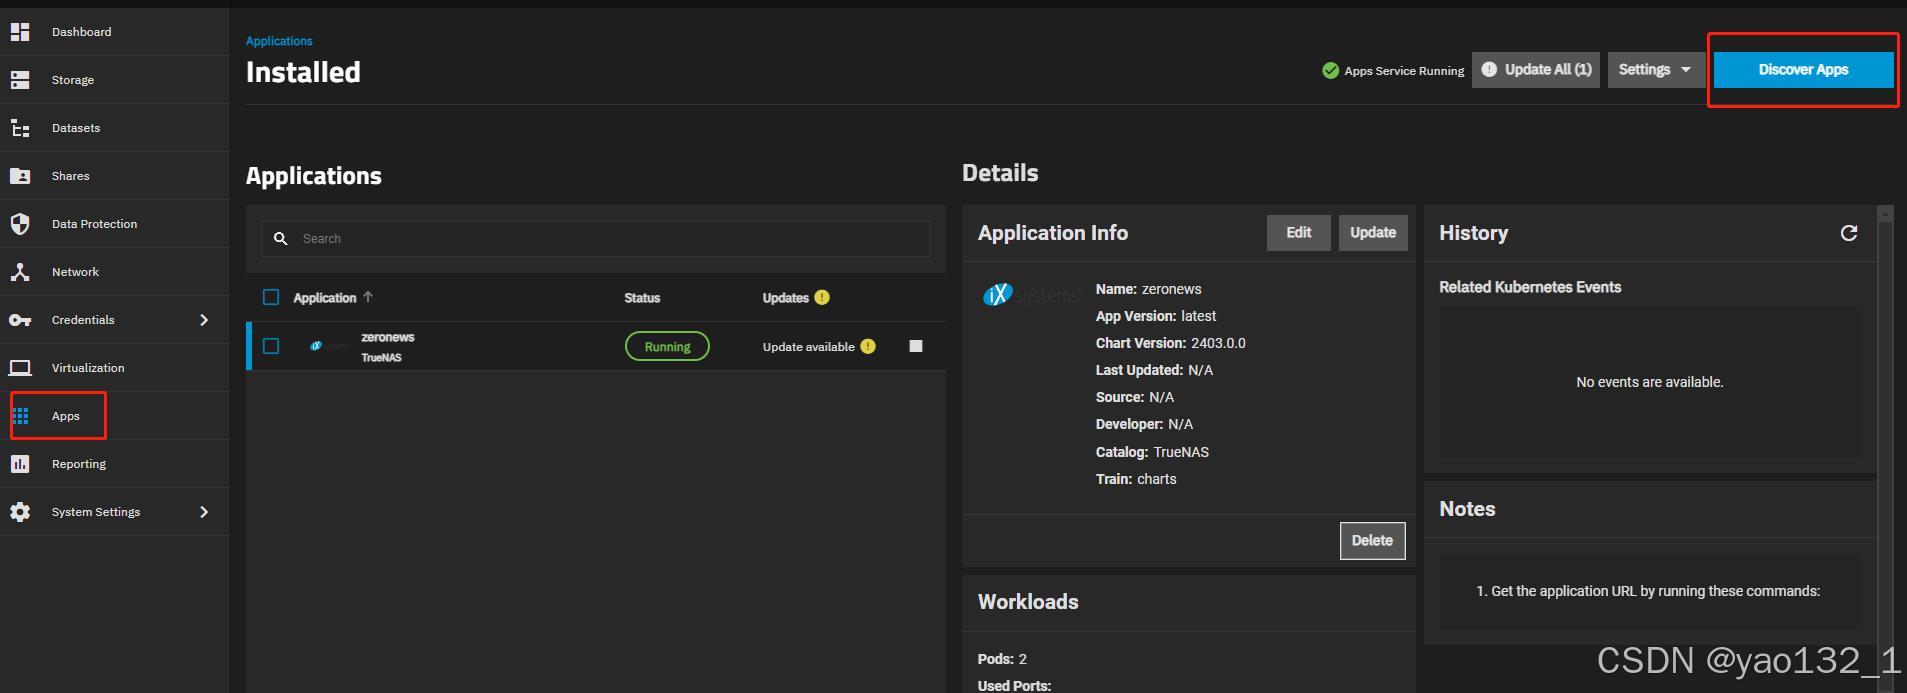The height and width of the screenshot is (693, 1907).
Task: Open Shares section
Action: pos(71,176)
